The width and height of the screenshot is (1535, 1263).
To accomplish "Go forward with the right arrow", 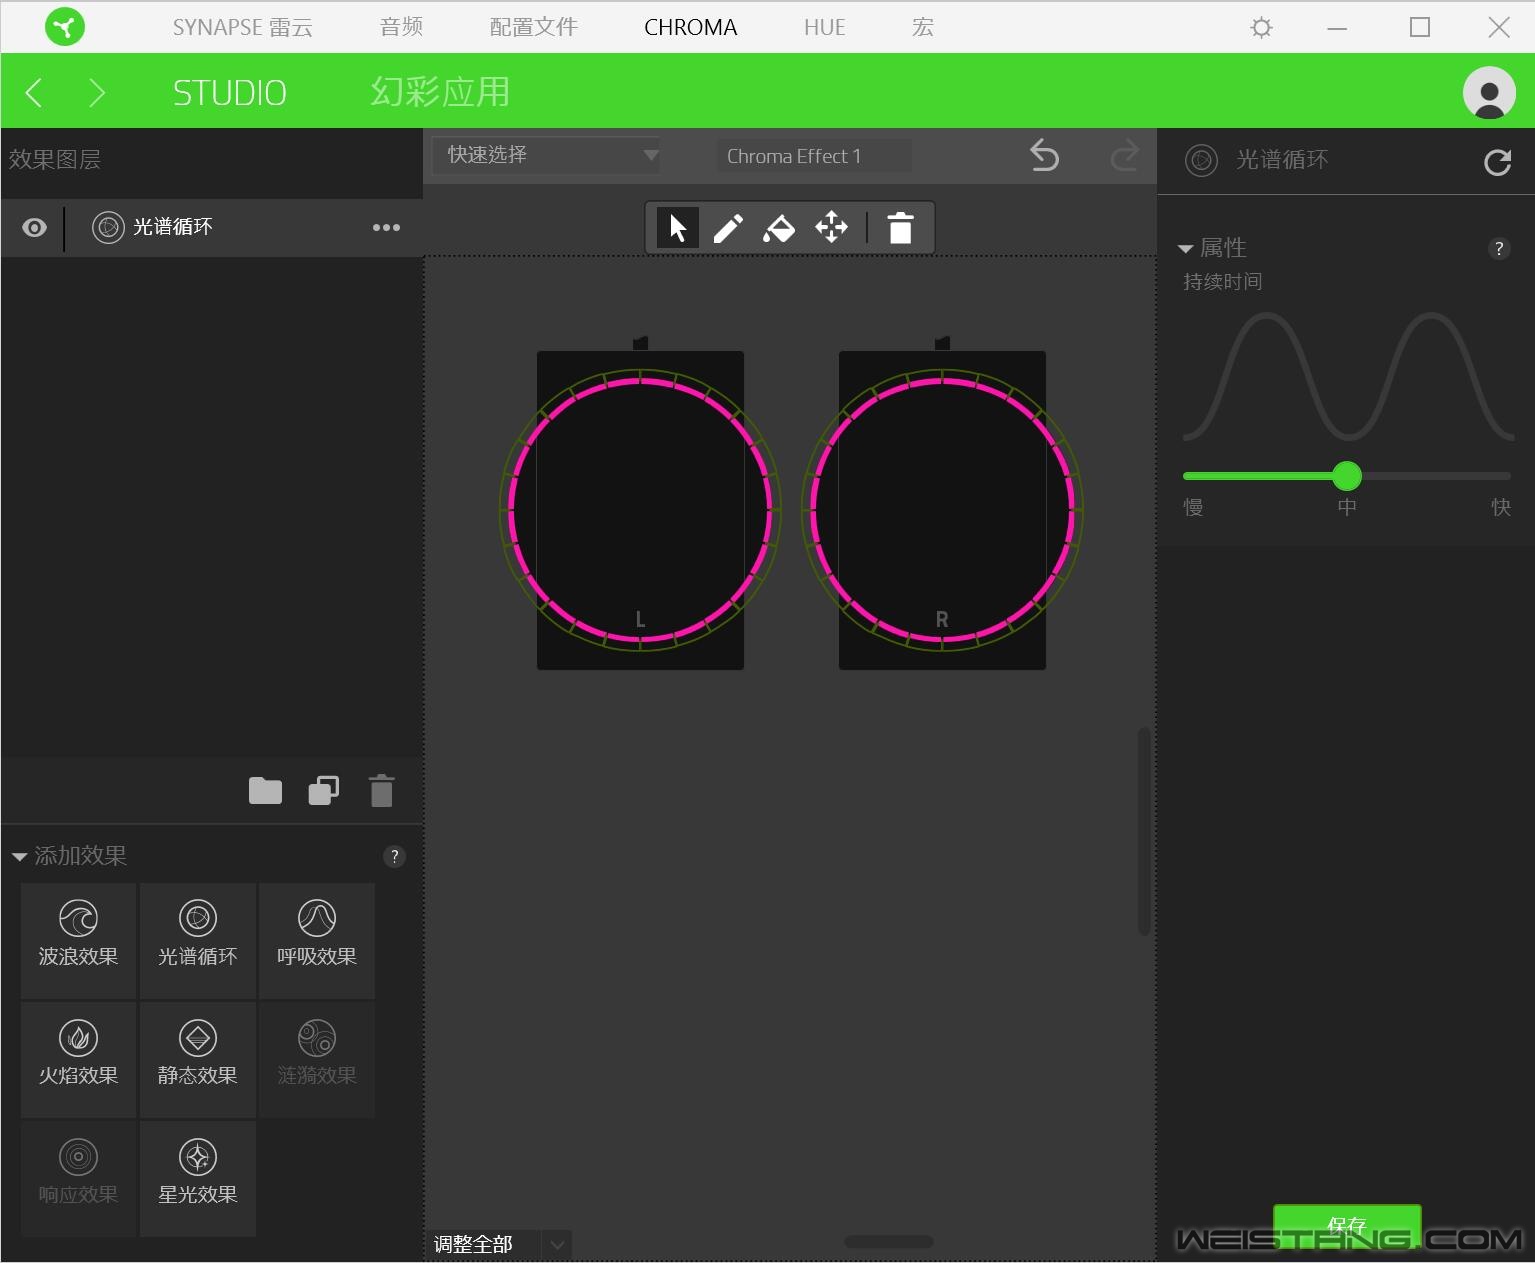I will [96, 93].
